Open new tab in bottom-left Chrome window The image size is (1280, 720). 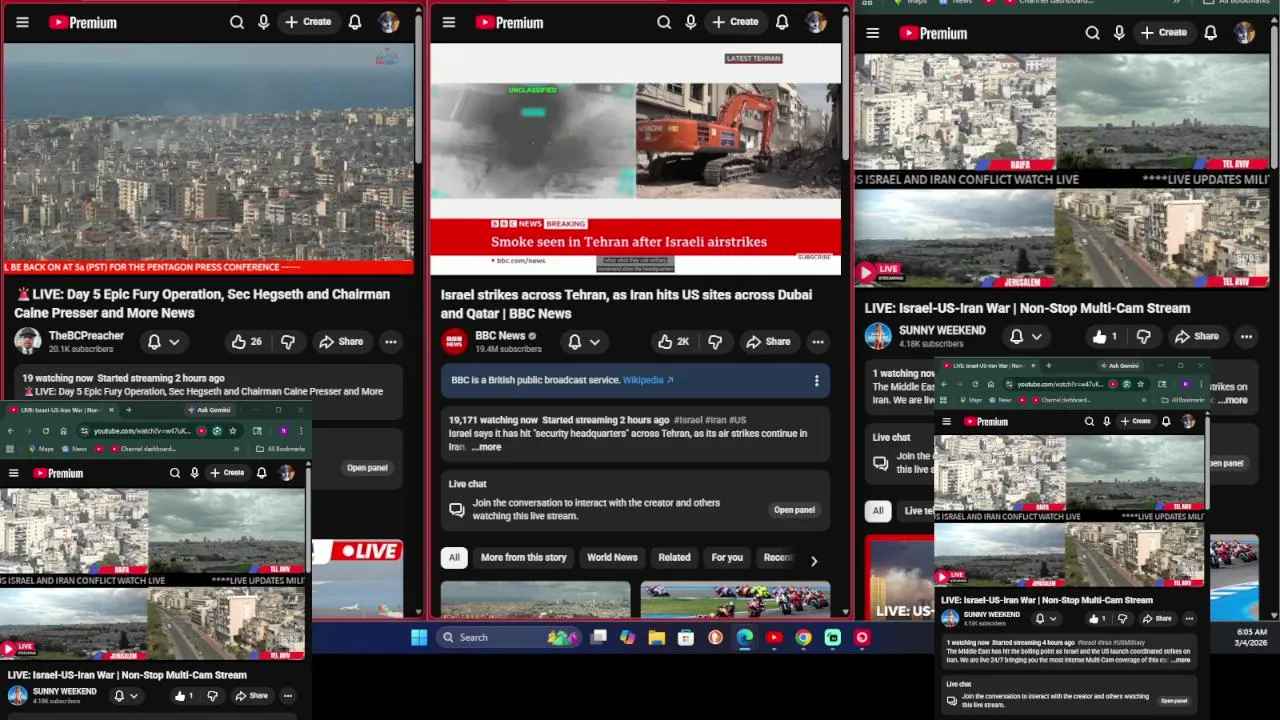click(128, 410)
